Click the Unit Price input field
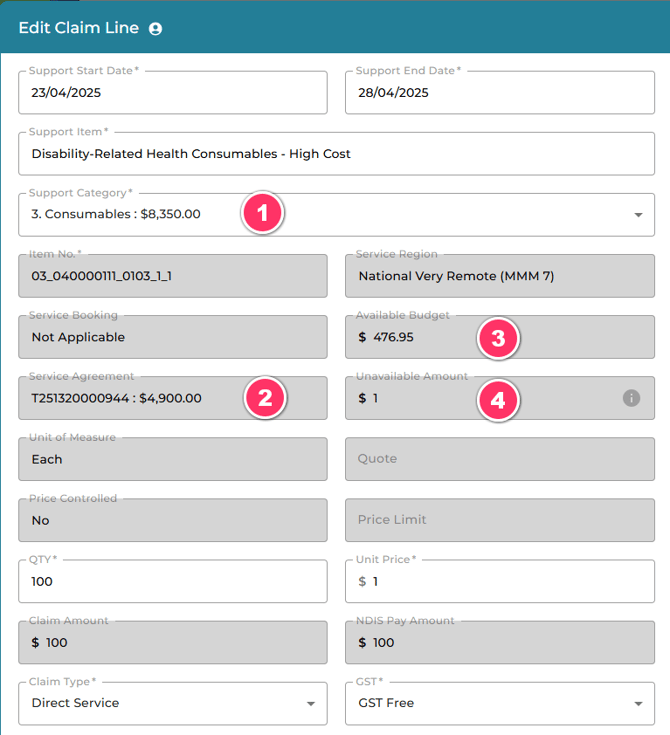 point(500,581)
